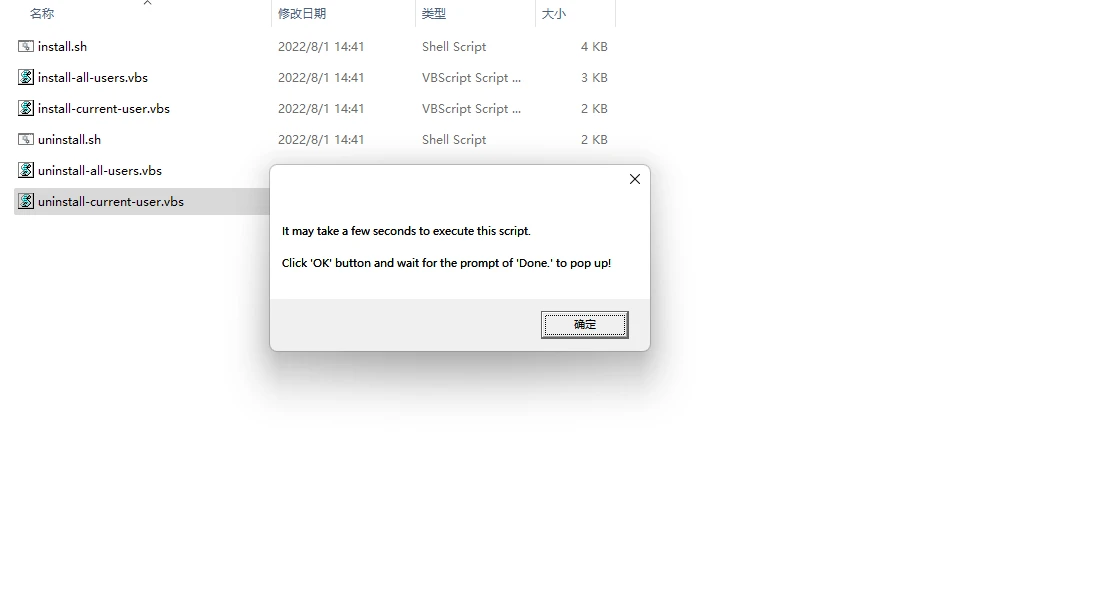Sort files by 名称 column header
Image resolution: width=1117 pixels, height=609 pixels.
tap(42, 14)
